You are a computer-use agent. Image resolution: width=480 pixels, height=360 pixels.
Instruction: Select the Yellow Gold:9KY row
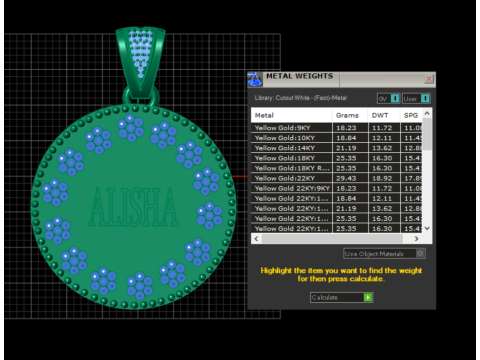click(336, 128)
